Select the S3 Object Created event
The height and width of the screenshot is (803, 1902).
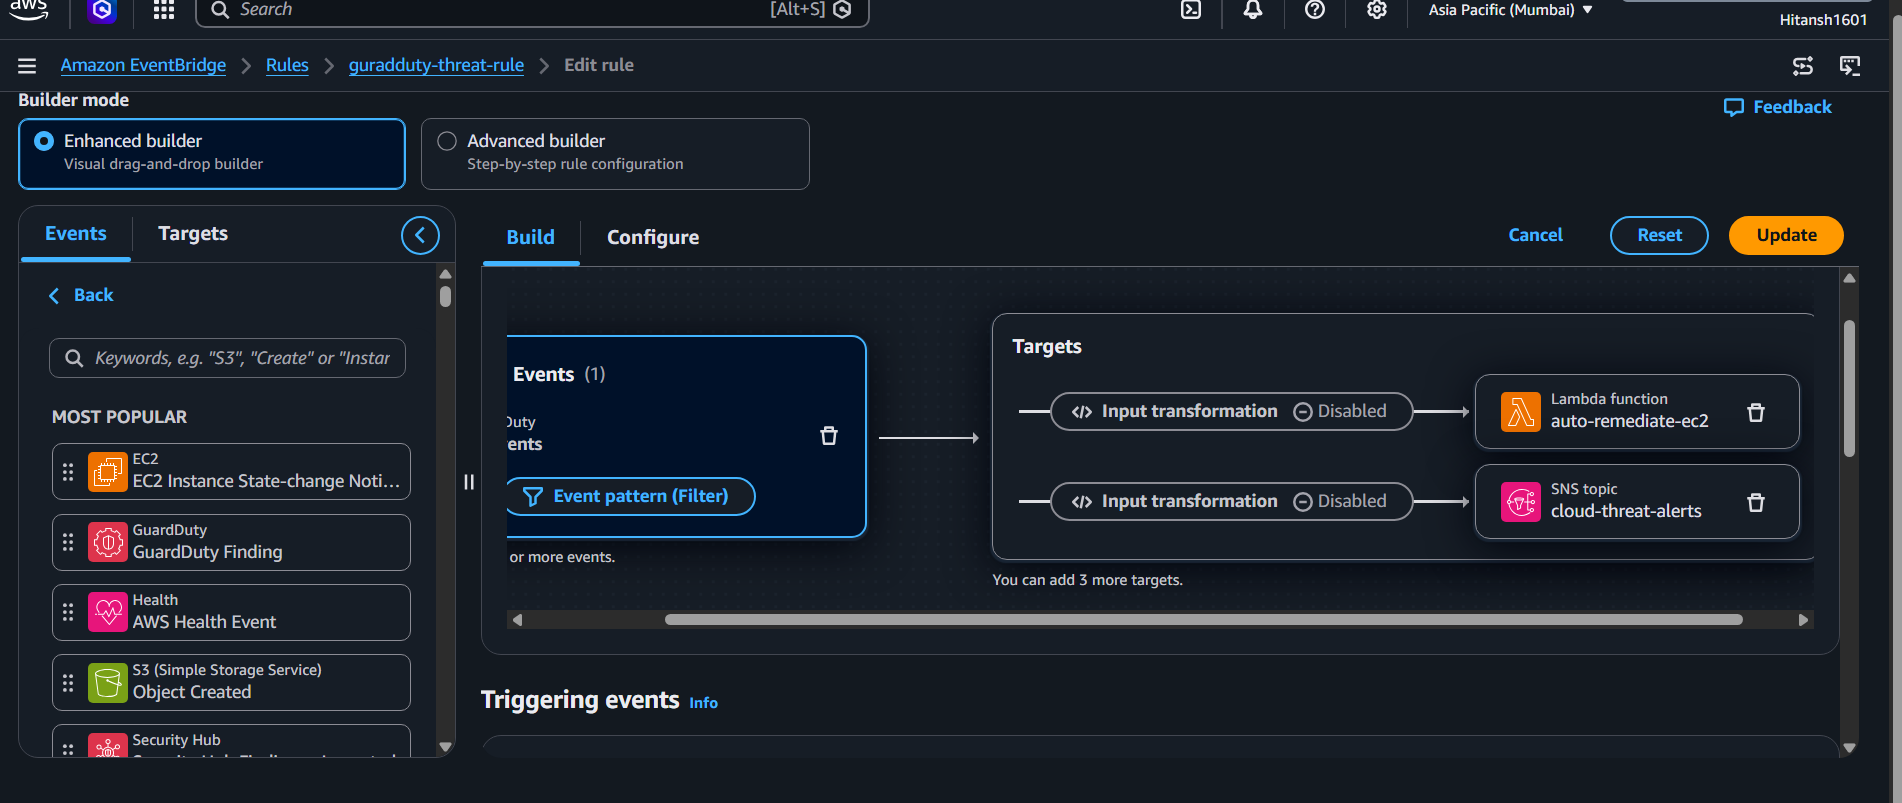pos(231,683)
